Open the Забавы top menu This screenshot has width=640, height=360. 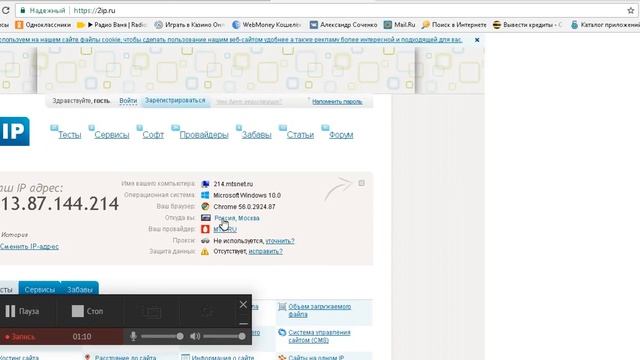[x=256, y=135]
